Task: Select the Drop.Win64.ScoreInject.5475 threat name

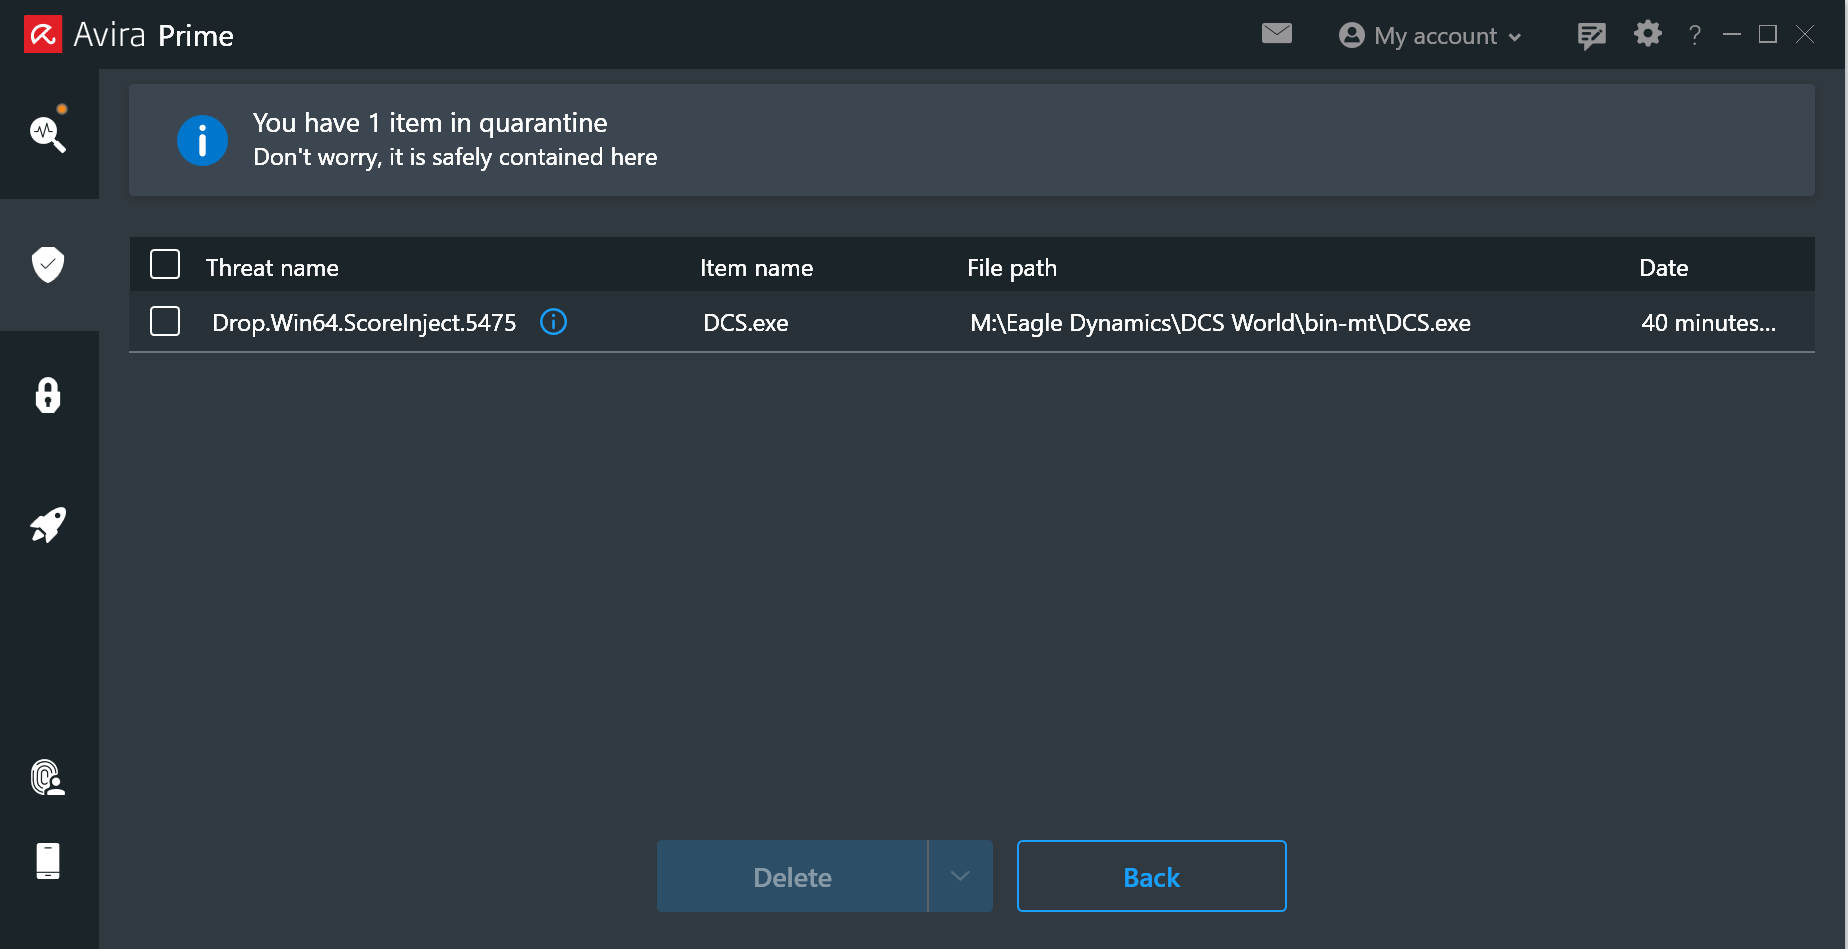Action: [x=364, y=323]
